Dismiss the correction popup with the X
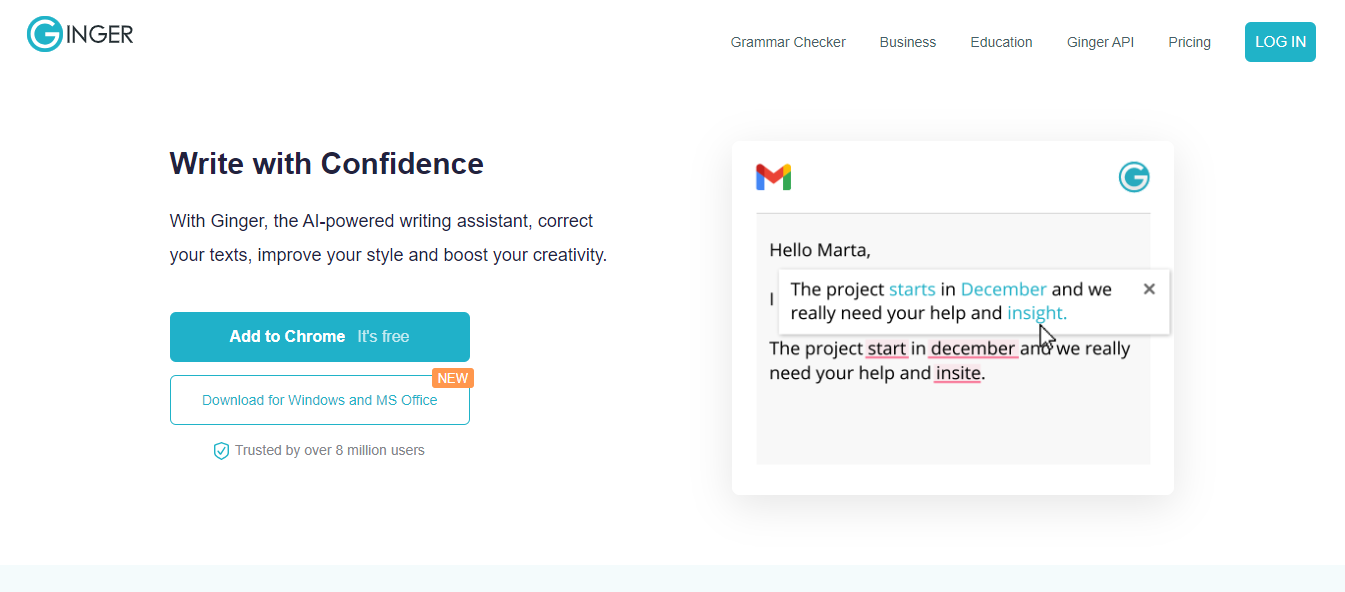 click(x=1148, y=288)
